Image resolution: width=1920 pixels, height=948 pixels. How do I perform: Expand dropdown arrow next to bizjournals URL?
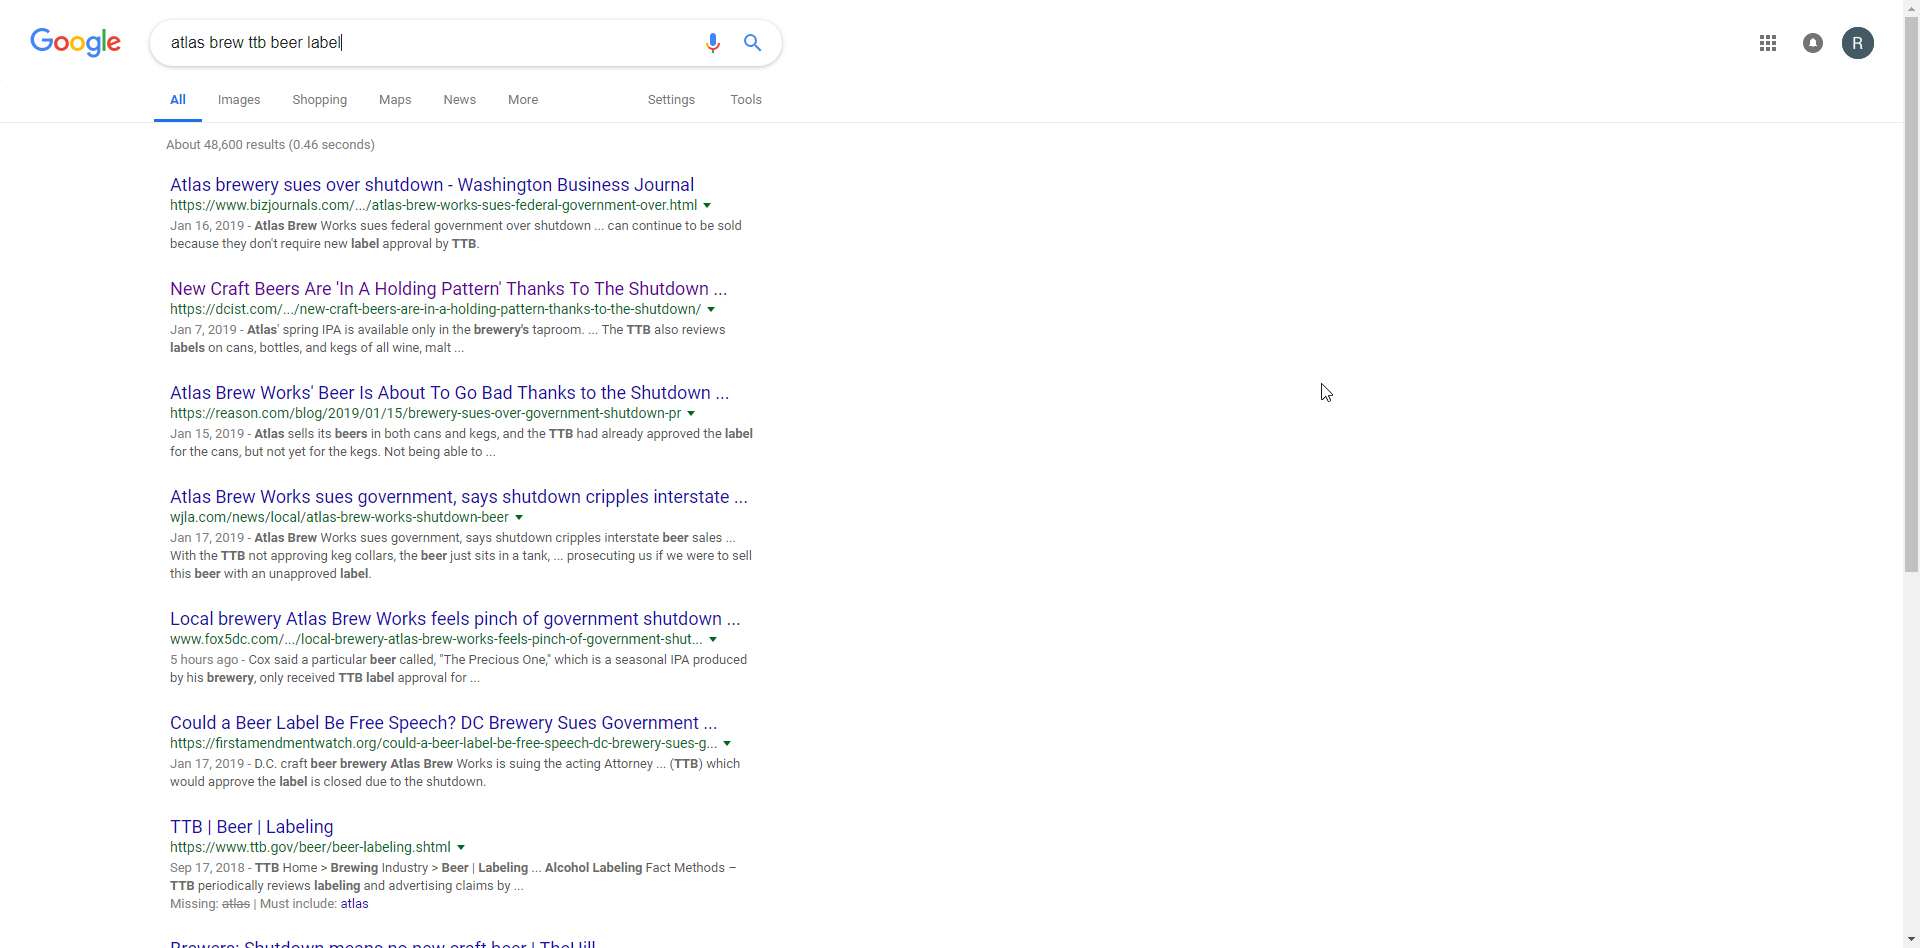(707, 206)
